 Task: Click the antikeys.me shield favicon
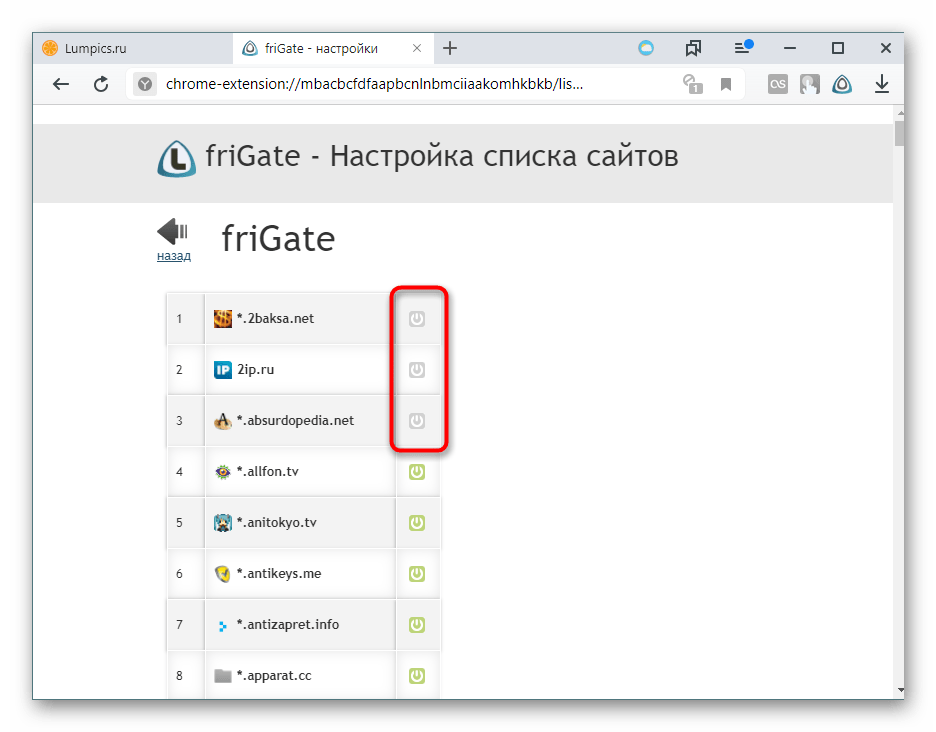click(x=223, y=574)
